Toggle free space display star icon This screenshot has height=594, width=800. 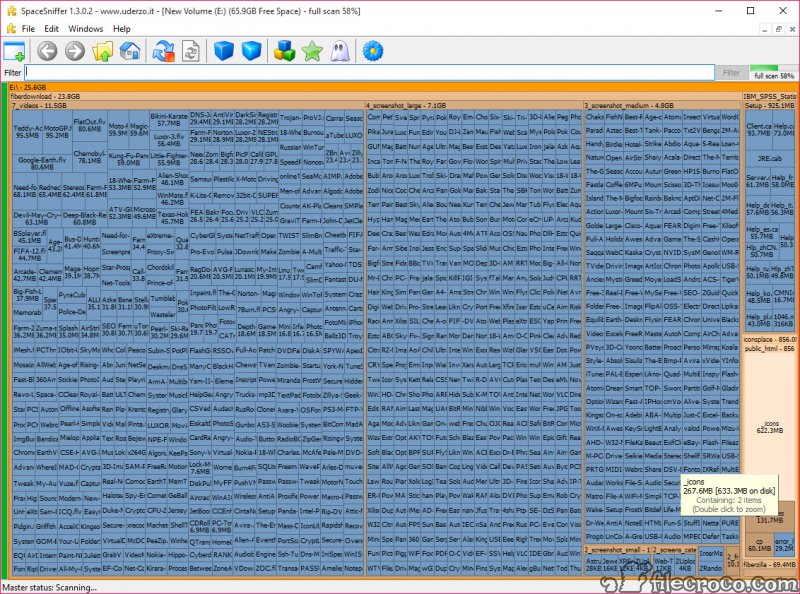click(x=312, y=51)
